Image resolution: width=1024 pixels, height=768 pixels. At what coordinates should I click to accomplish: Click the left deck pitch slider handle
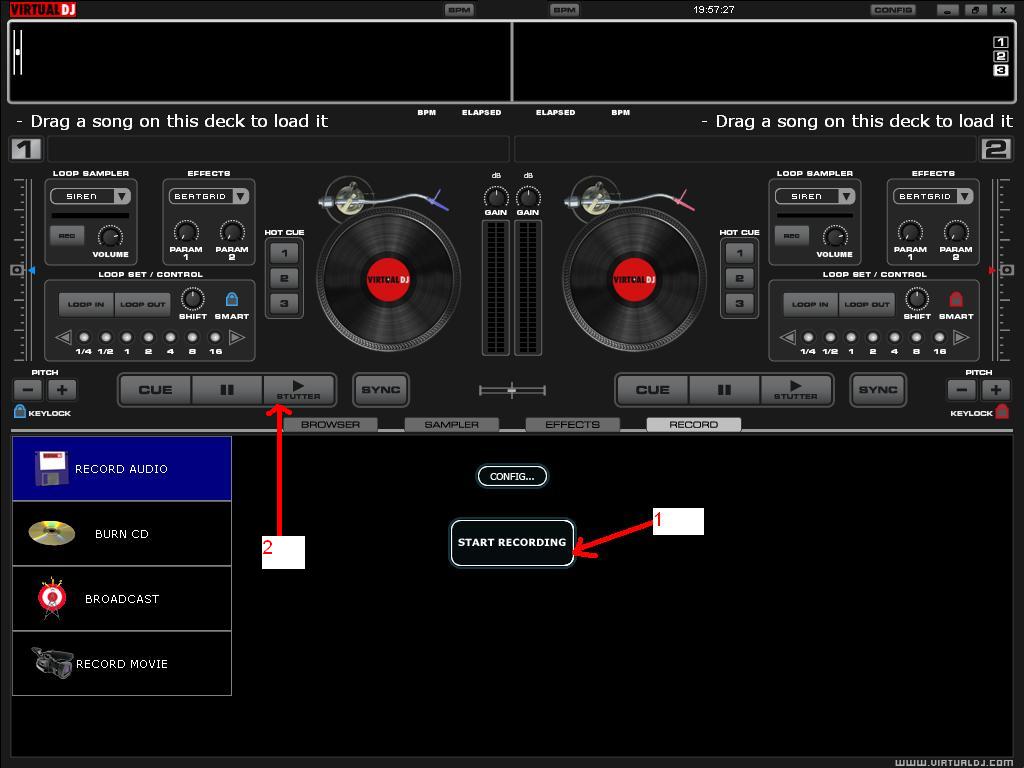pos(17,270)
